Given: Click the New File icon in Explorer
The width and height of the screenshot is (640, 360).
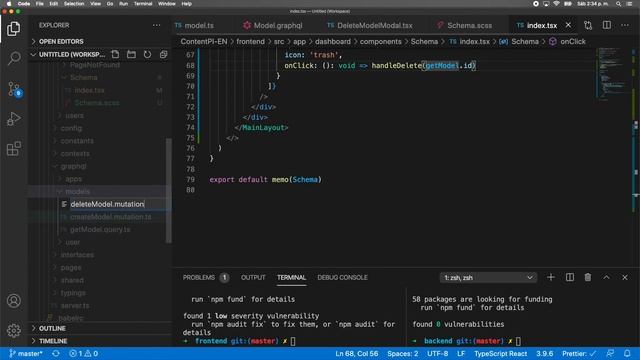Looking at the screenshot, I should 116,54.
